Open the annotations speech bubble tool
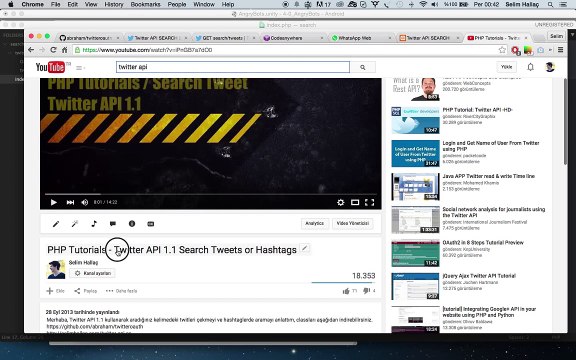576x360 pixels. click(113, 224)
